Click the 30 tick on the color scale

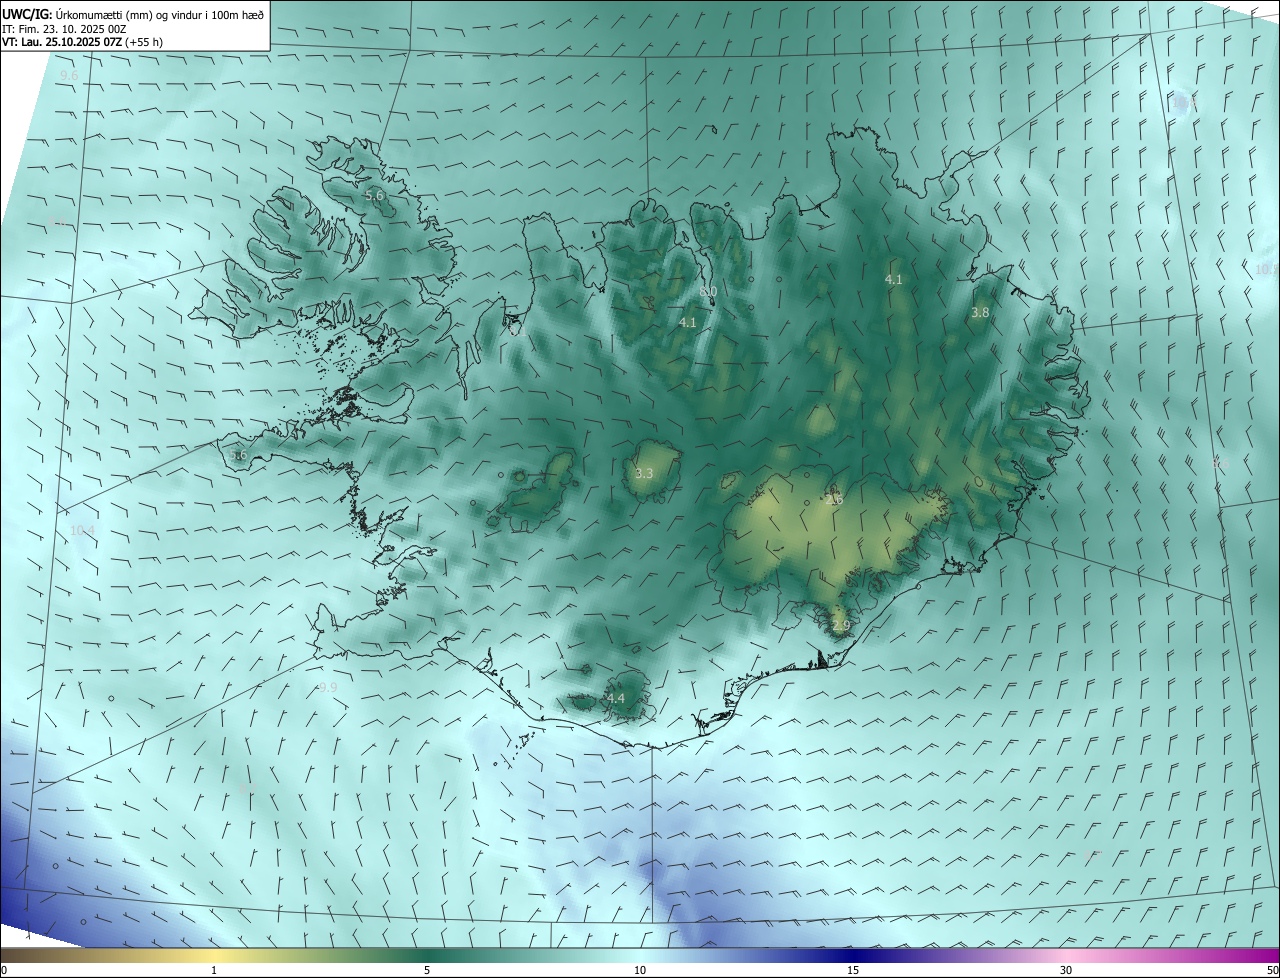[x=1066, y=970]
